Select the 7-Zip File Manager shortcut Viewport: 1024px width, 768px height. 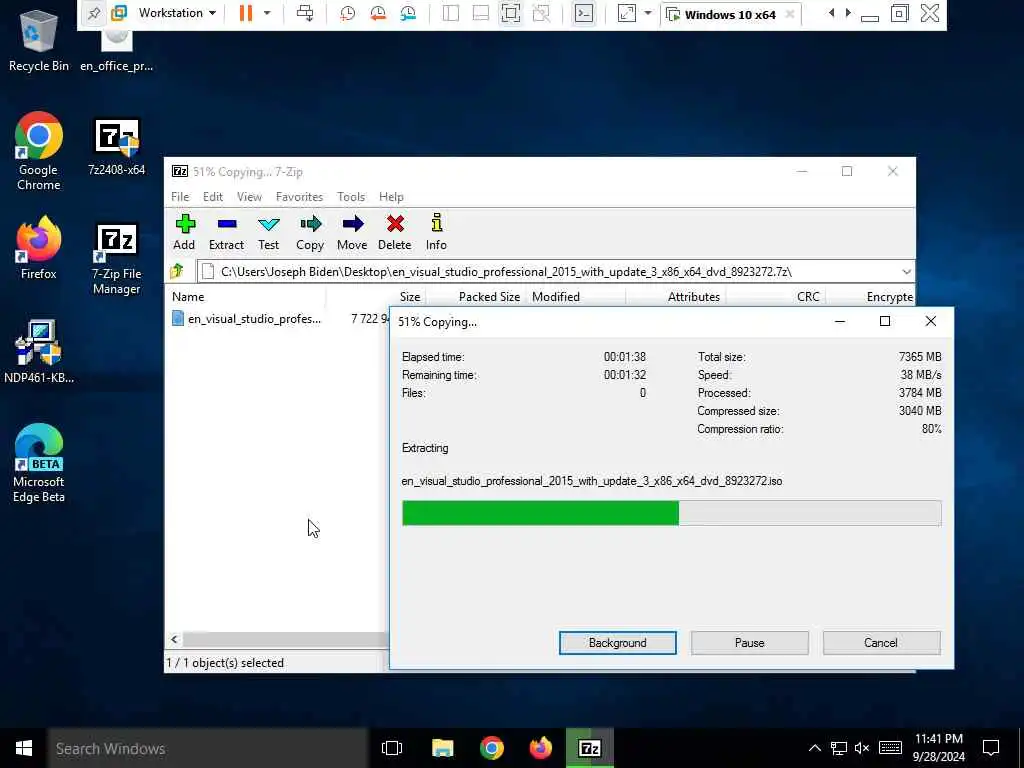pyautogui.click(x=117, y=259)
